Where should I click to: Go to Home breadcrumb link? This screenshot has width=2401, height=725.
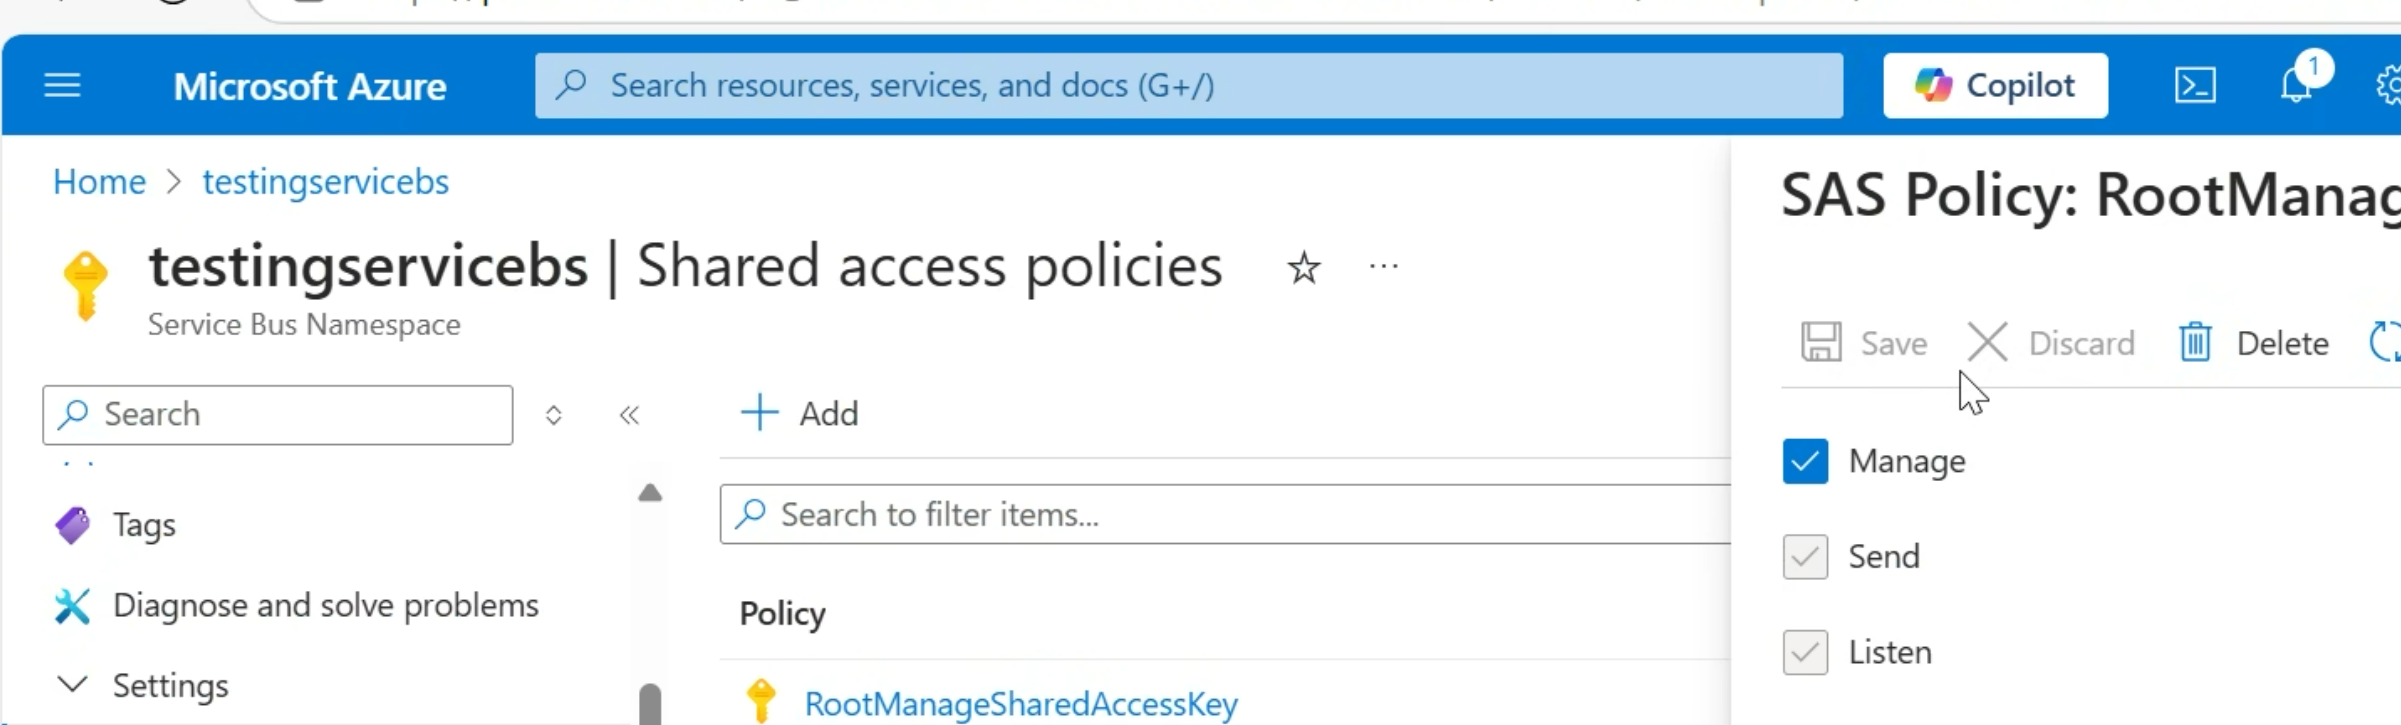[99, 182]
